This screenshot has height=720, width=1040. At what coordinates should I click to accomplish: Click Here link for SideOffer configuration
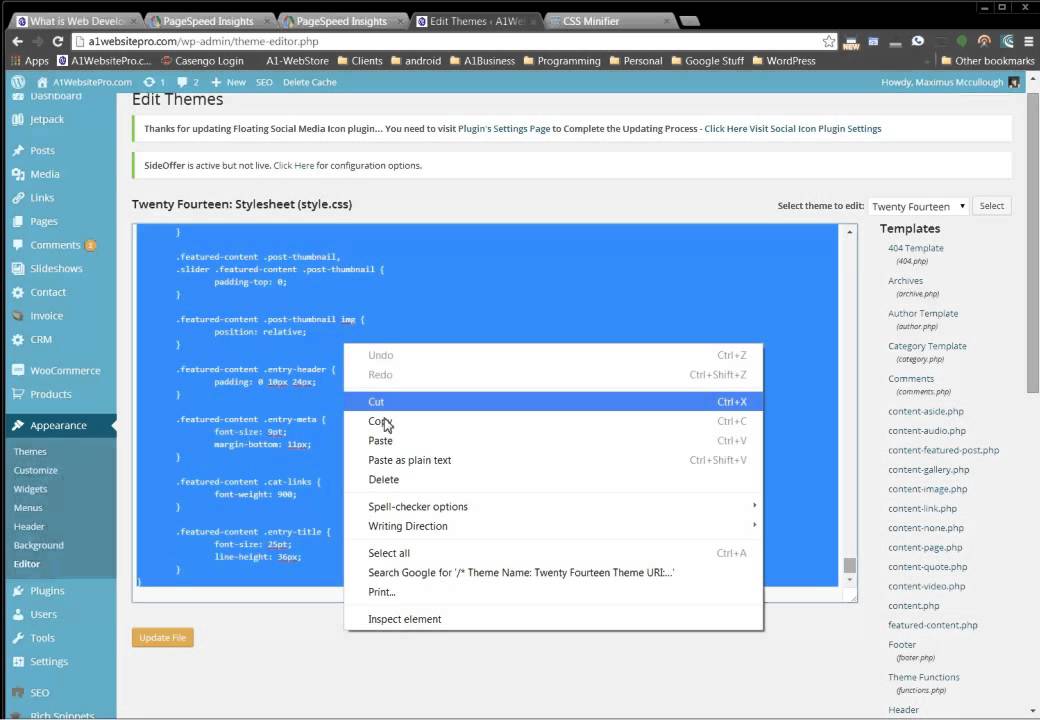pyautogui.click(x=294, y=166)
